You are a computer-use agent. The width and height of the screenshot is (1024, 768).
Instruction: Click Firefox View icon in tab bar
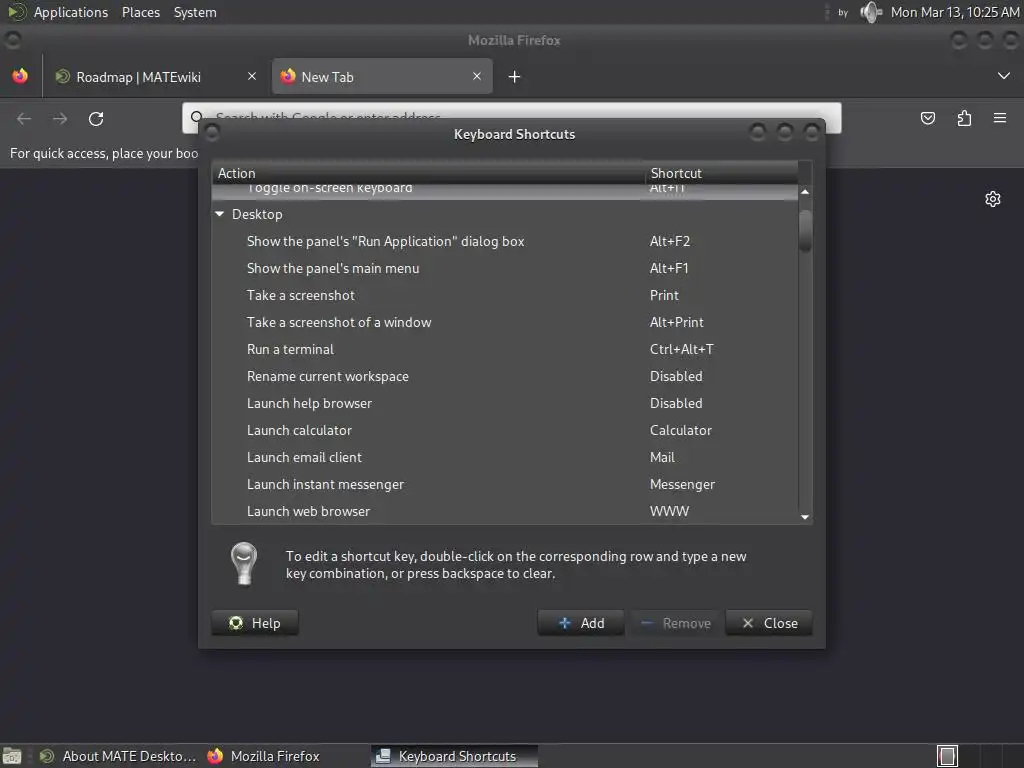[x=20, y=76]
